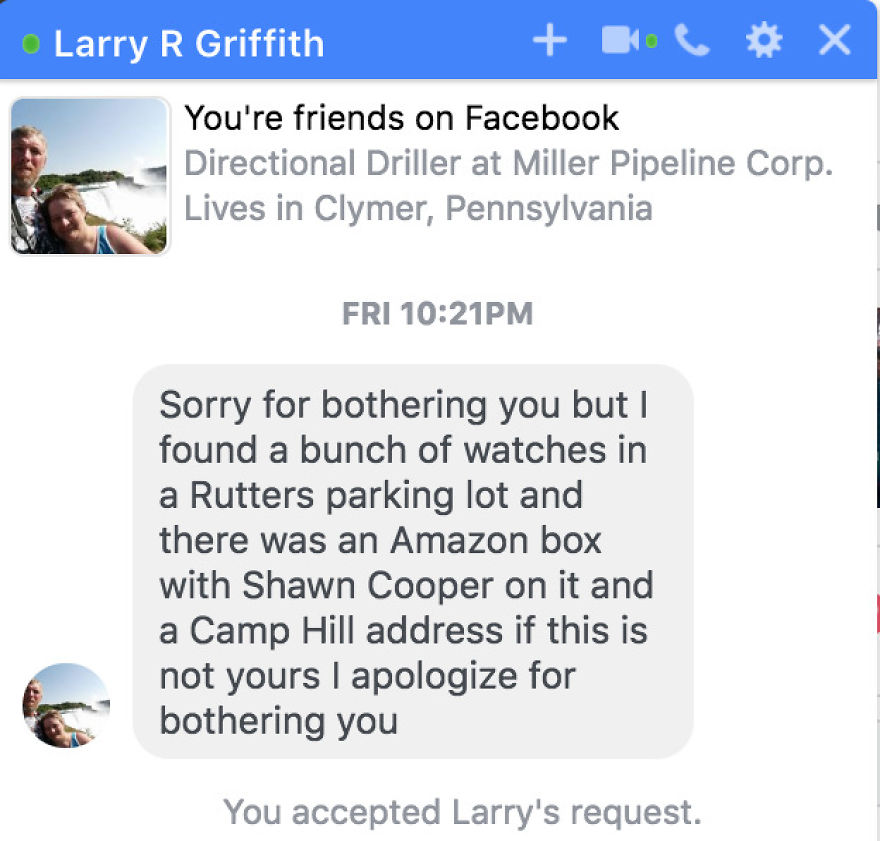Screen dimensions: 880x841
Task: Add more people to the conversation
Action: point(549,40)
